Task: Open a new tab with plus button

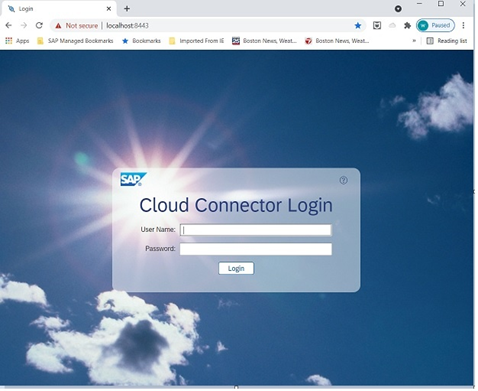Action: (x=127, y=9)
